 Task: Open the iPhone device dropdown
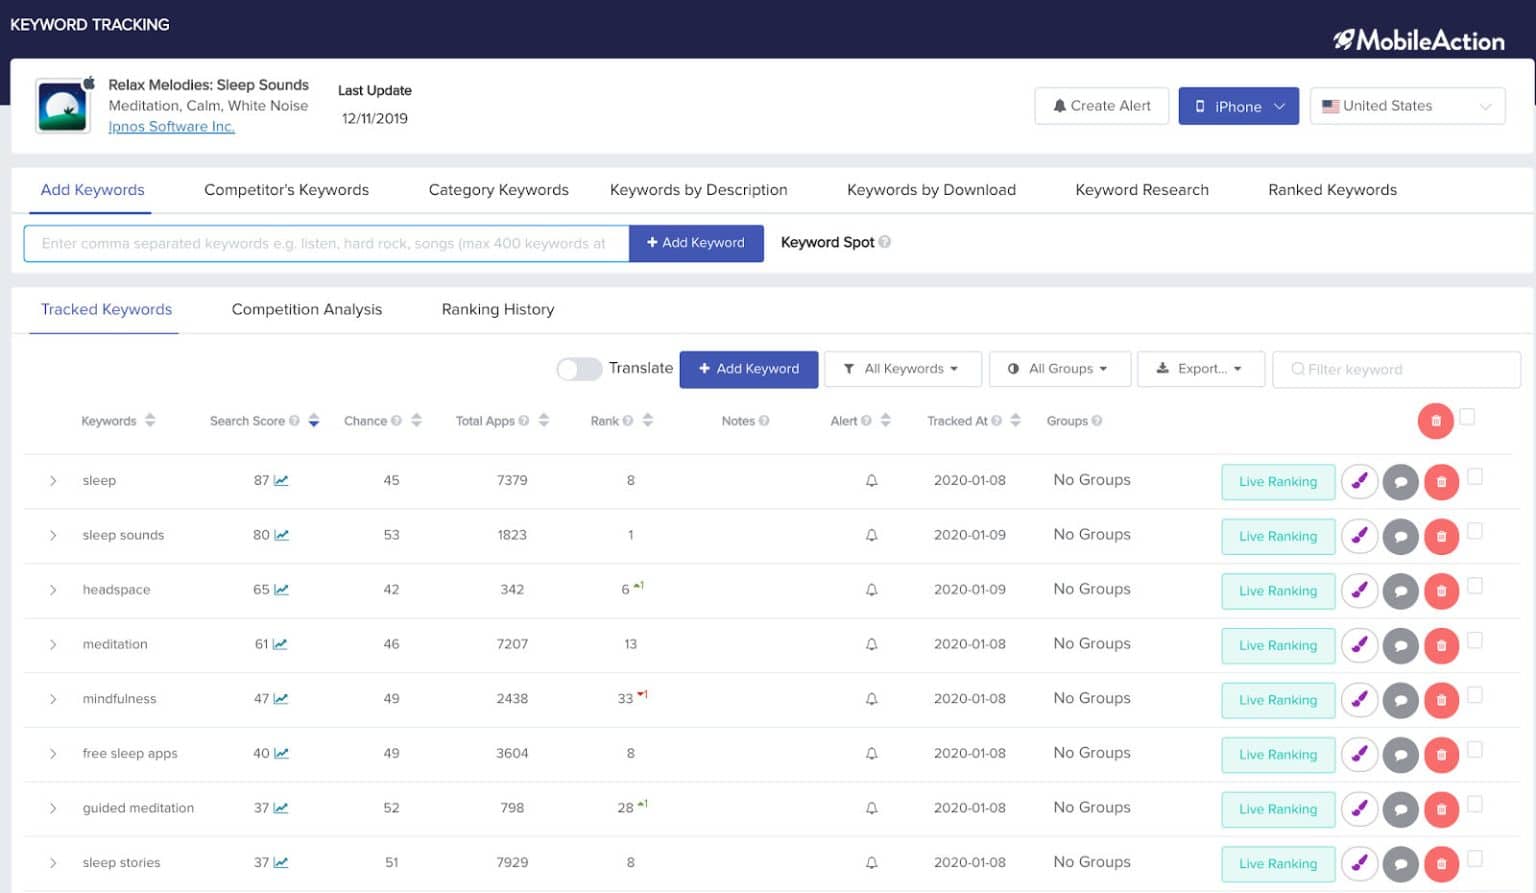(x=1238, y=106)
